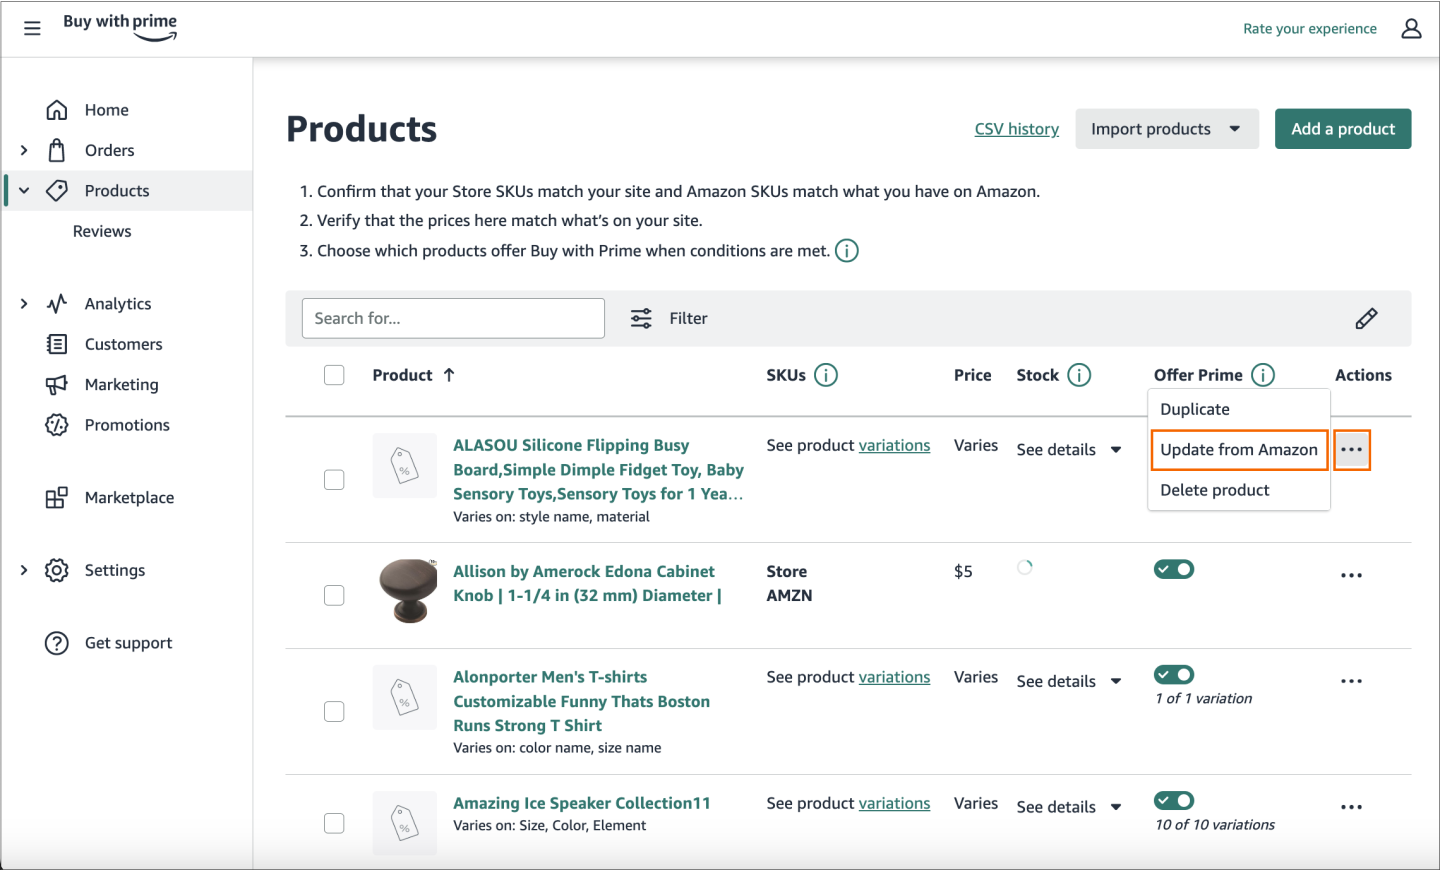Image resolution: width=1440 pixels, height=870 pixels.
Task: Click the account profile icon
Action: [1411, 28]
